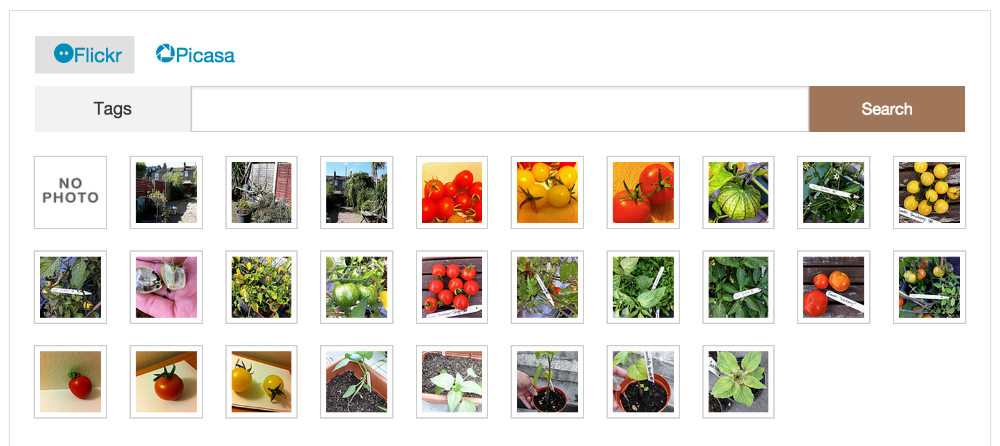The image size is (1000, 446).
Task: Pick the hand holding cut fruit thumbnail
Action: [x=166, y=287]
